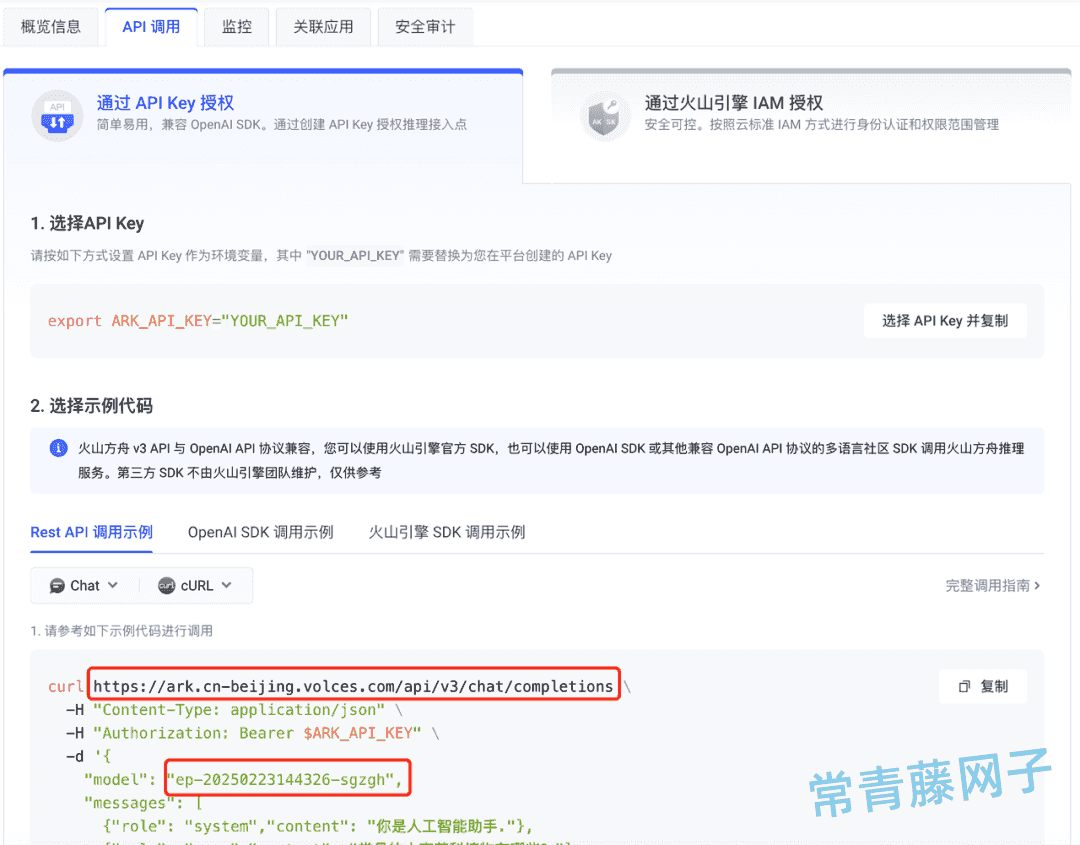The image size is (1080, 845).
Task: Go to the 安全审计 tab
Action: pyautogui.click(x=425, y=27)
